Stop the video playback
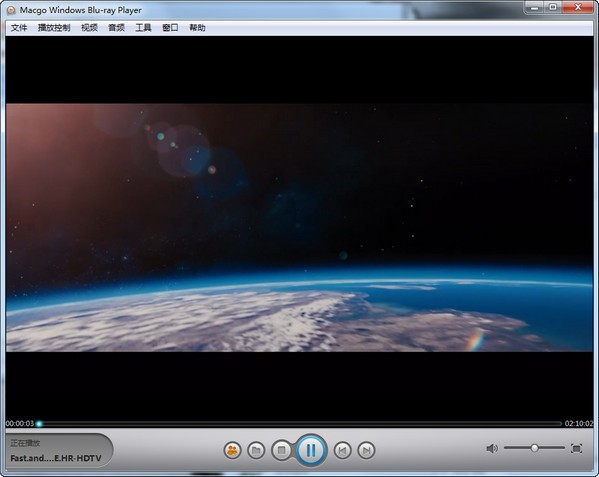The width and height of the screenshot is (599, 477). (281, 450)
